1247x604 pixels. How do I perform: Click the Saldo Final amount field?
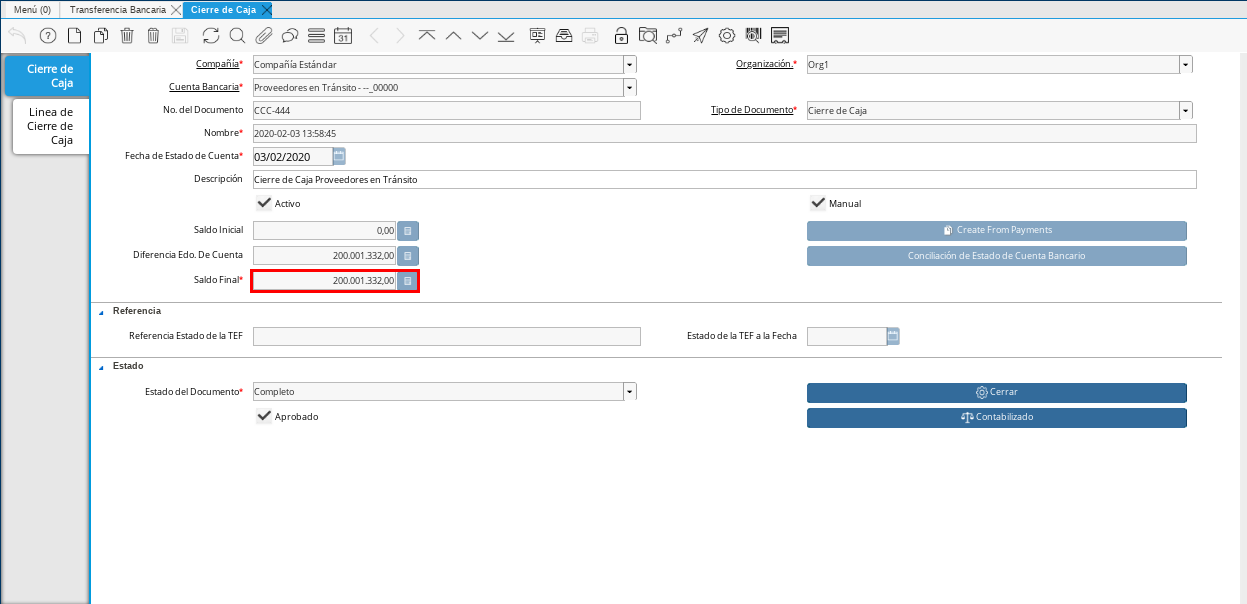coord(325,282)
